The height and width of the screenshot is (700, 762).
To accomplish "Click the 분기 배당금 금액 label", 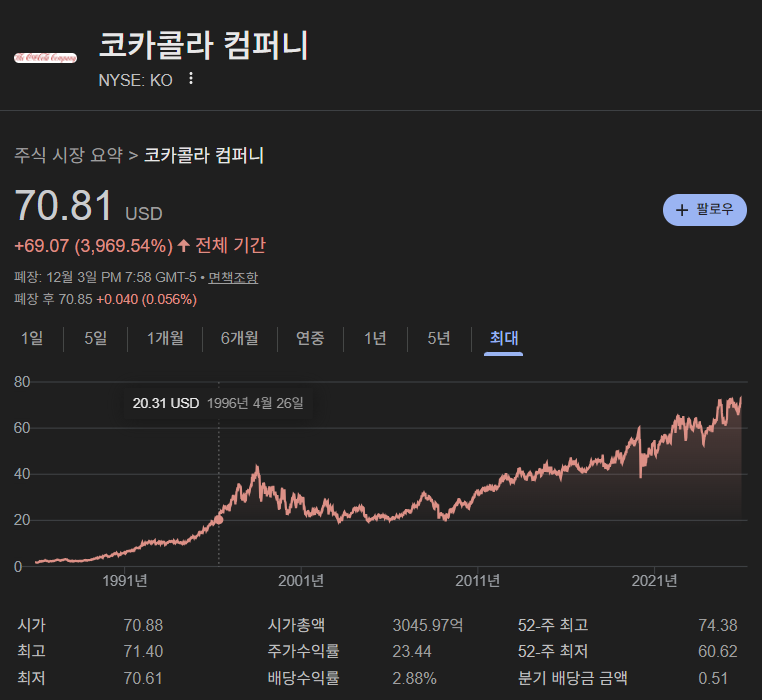I will (x=572, y=678).
